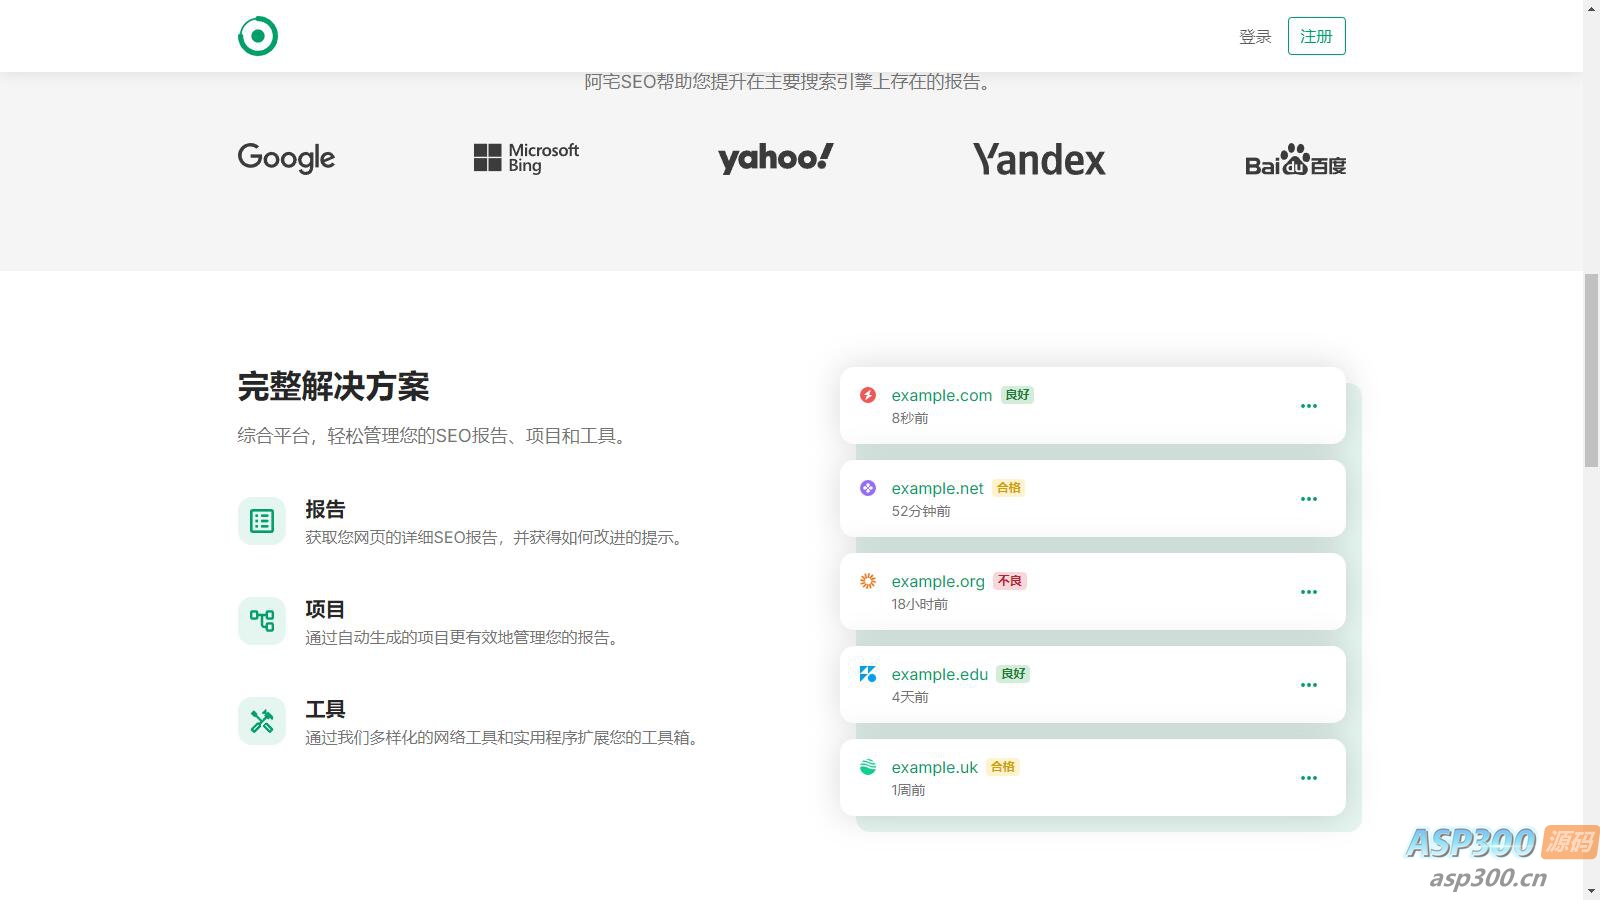Open the example.com report link
Image resolution: width=1600 pixels, height=900 pixels.
(941, 395)
